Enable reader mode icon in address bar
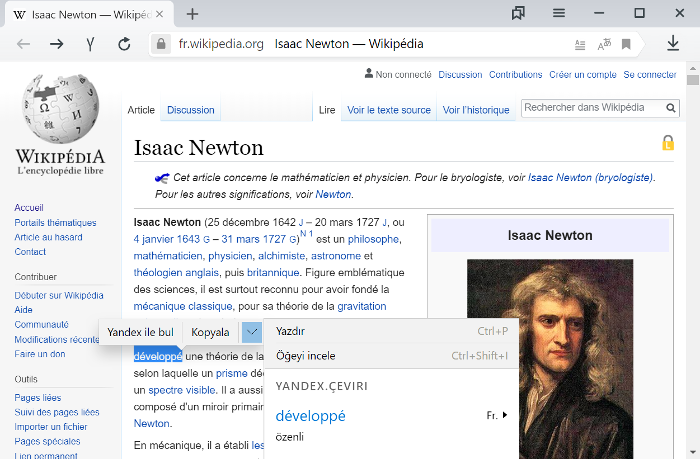 [579, 45]
